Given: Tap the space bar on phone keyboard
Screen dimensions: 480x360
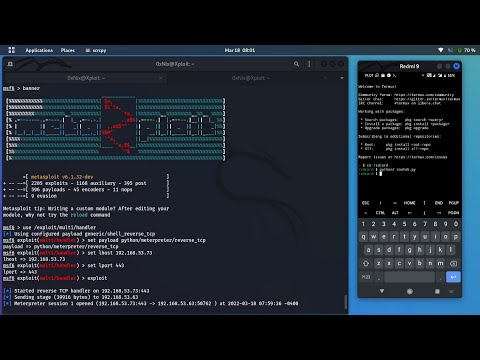Looking at the screenshot, I should coord(409,277).
